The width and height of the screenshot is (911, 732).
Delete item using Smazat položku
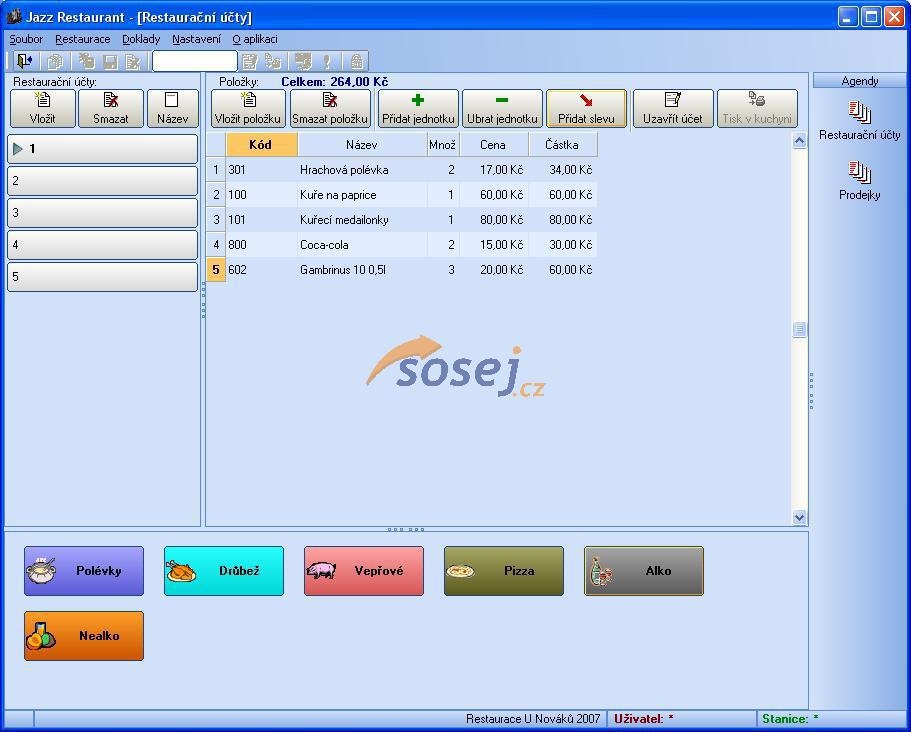pyautogui.click(x=330, y=108)
